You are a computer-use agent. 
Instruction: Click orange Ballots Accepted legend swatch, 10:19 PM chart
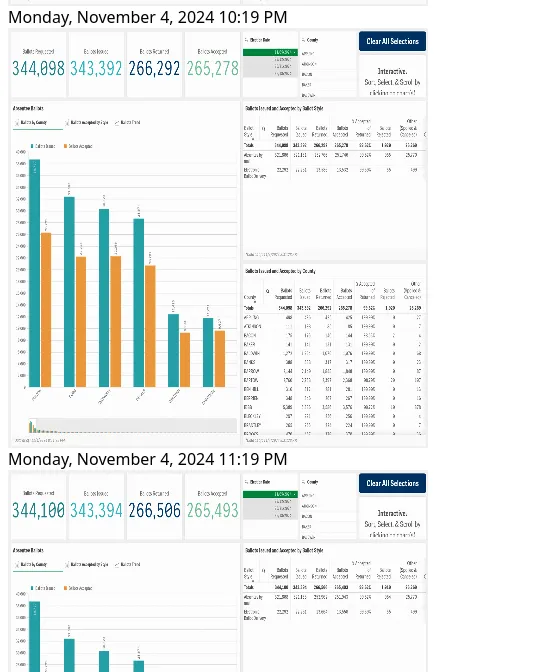[66, 146]
